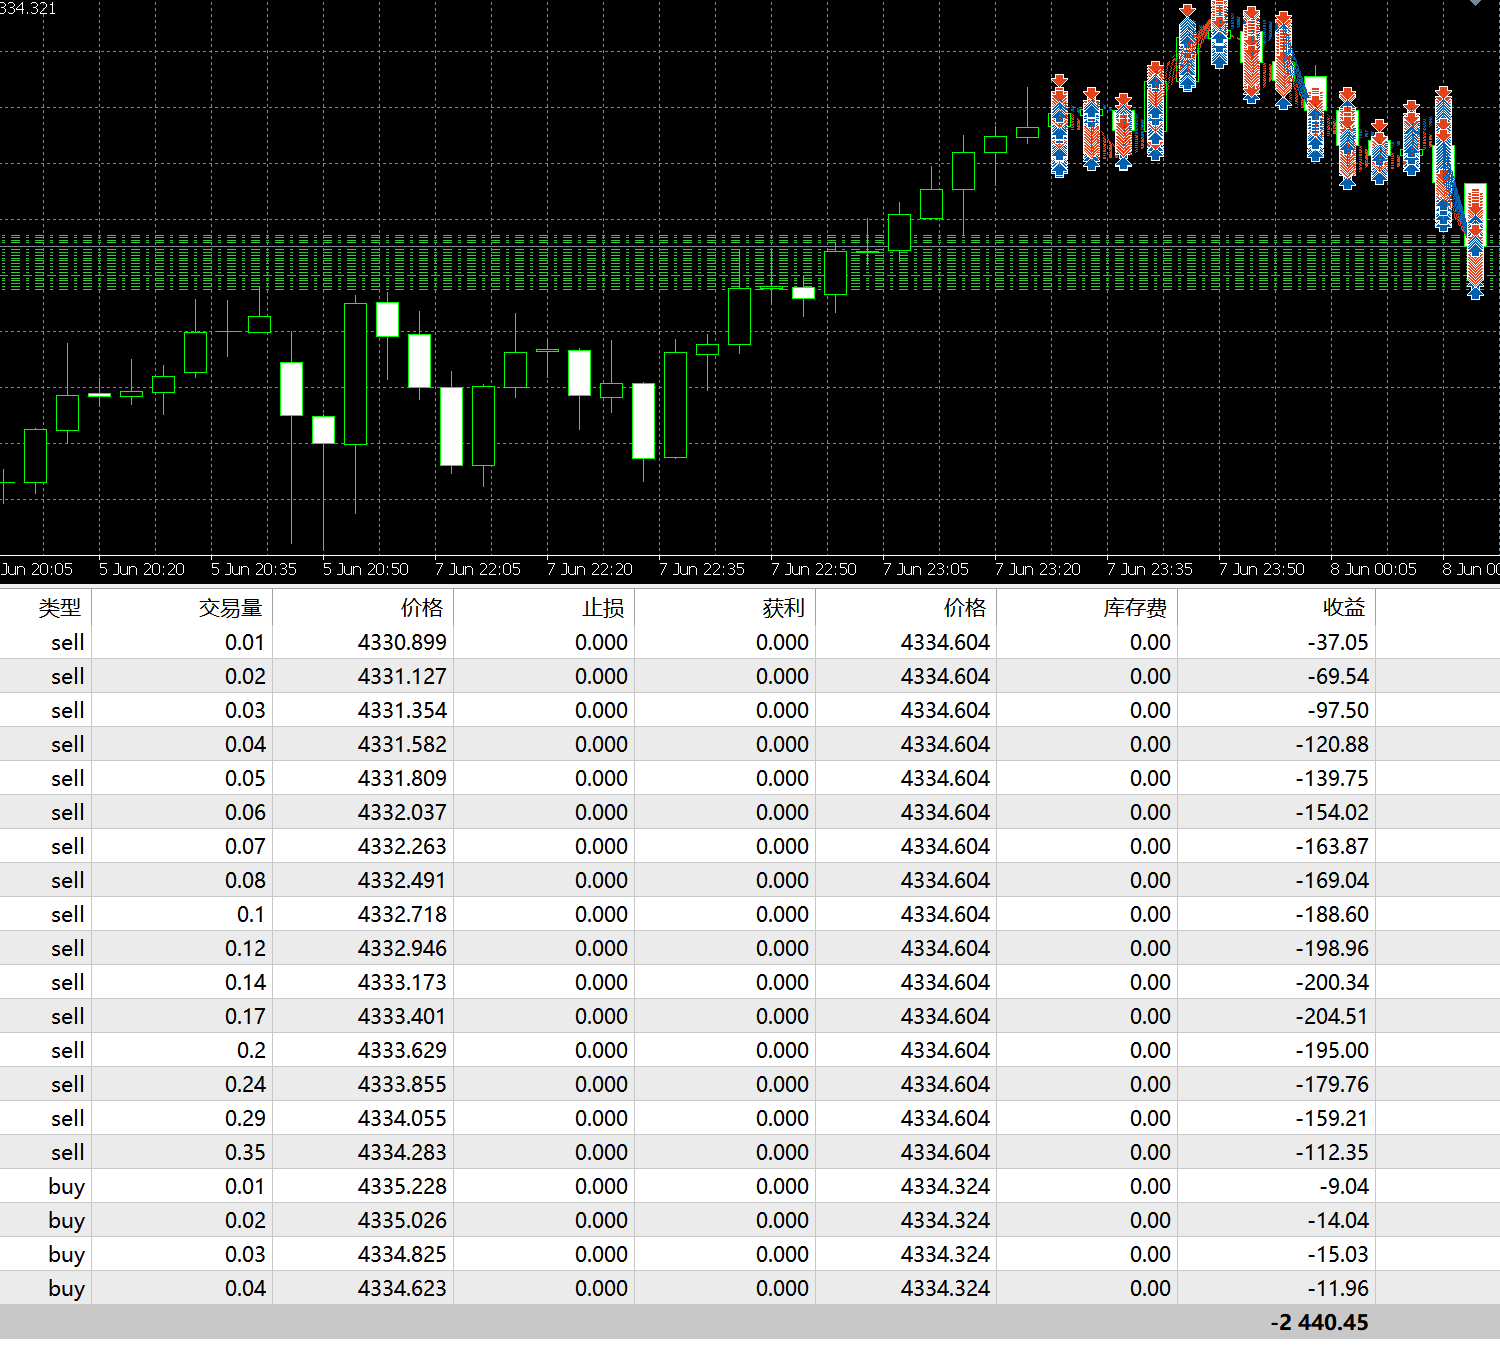The image size is (1500, 1356).
Task: Click the profit value -37.05
Action: coord(1338,642)
